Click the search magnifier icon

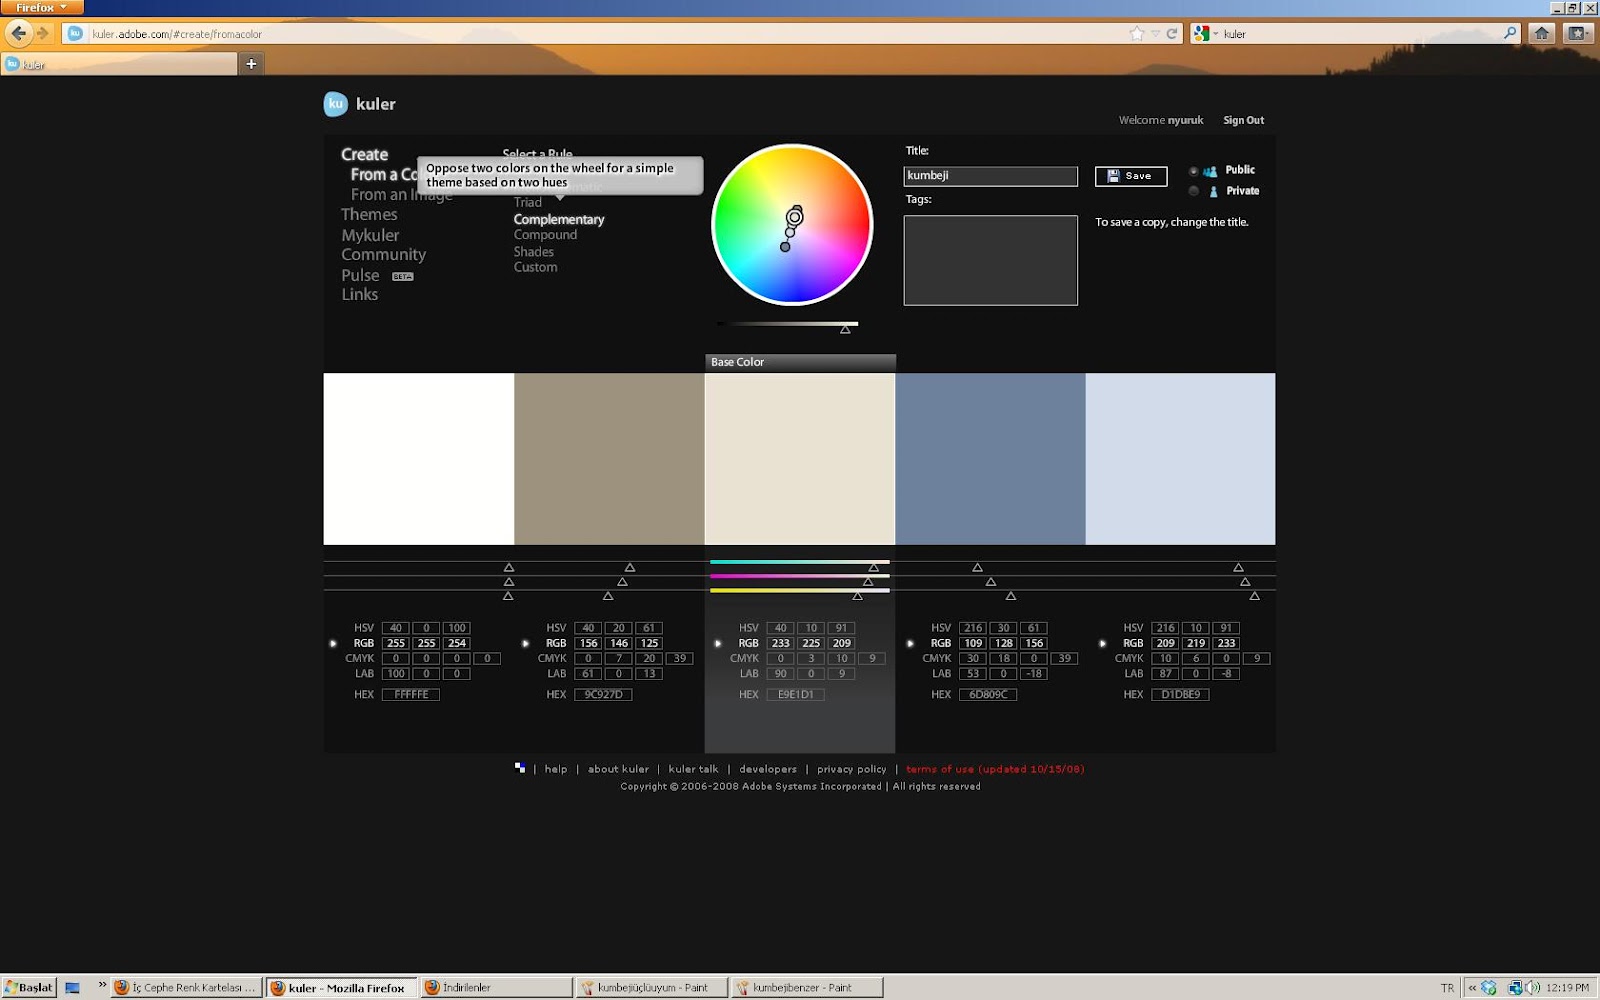click(x=1510, y=33)
